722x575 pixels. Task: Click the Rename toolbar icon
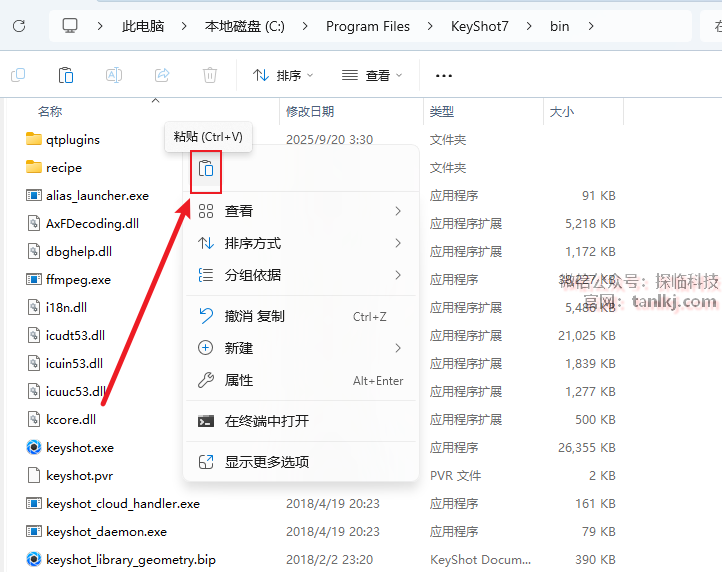point(114,75)
